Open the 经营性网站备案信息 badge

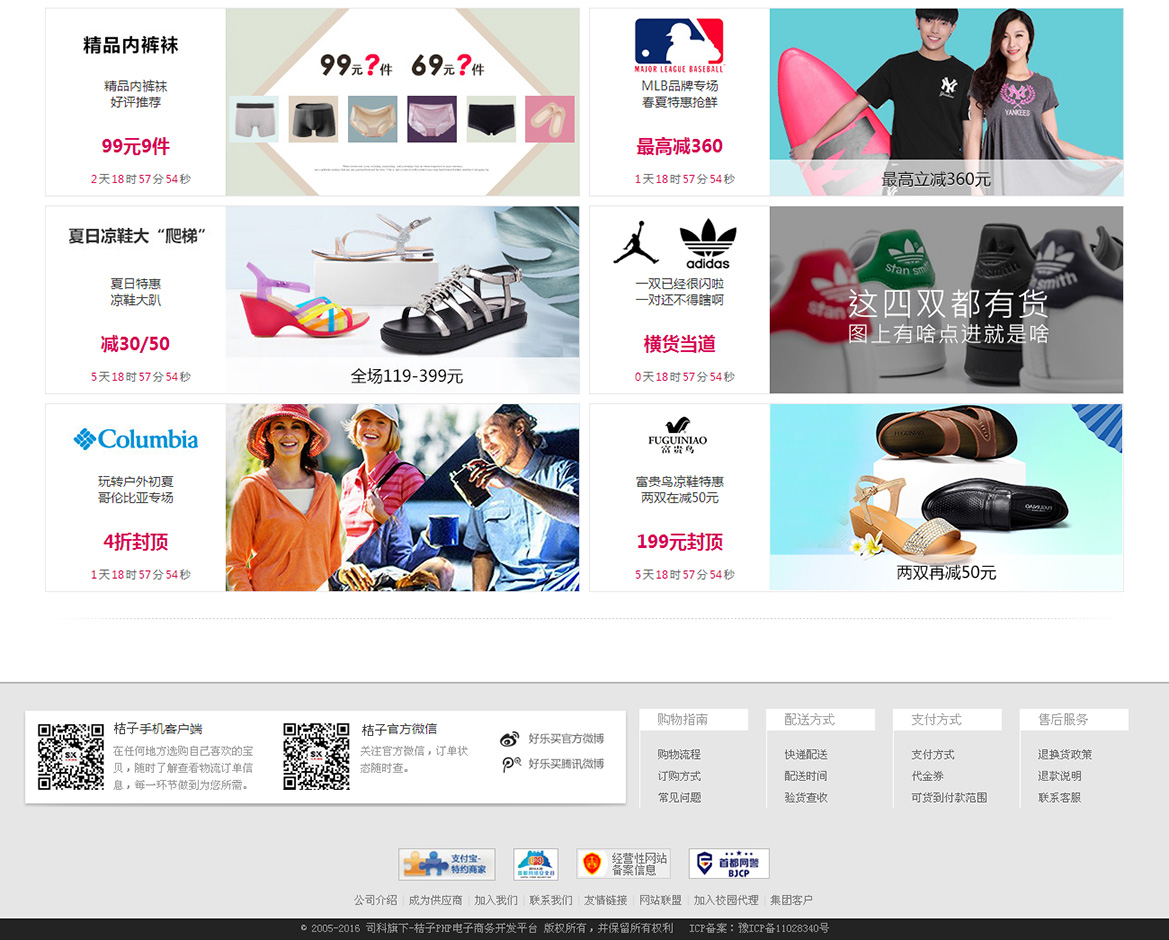(x=623, y=864)
